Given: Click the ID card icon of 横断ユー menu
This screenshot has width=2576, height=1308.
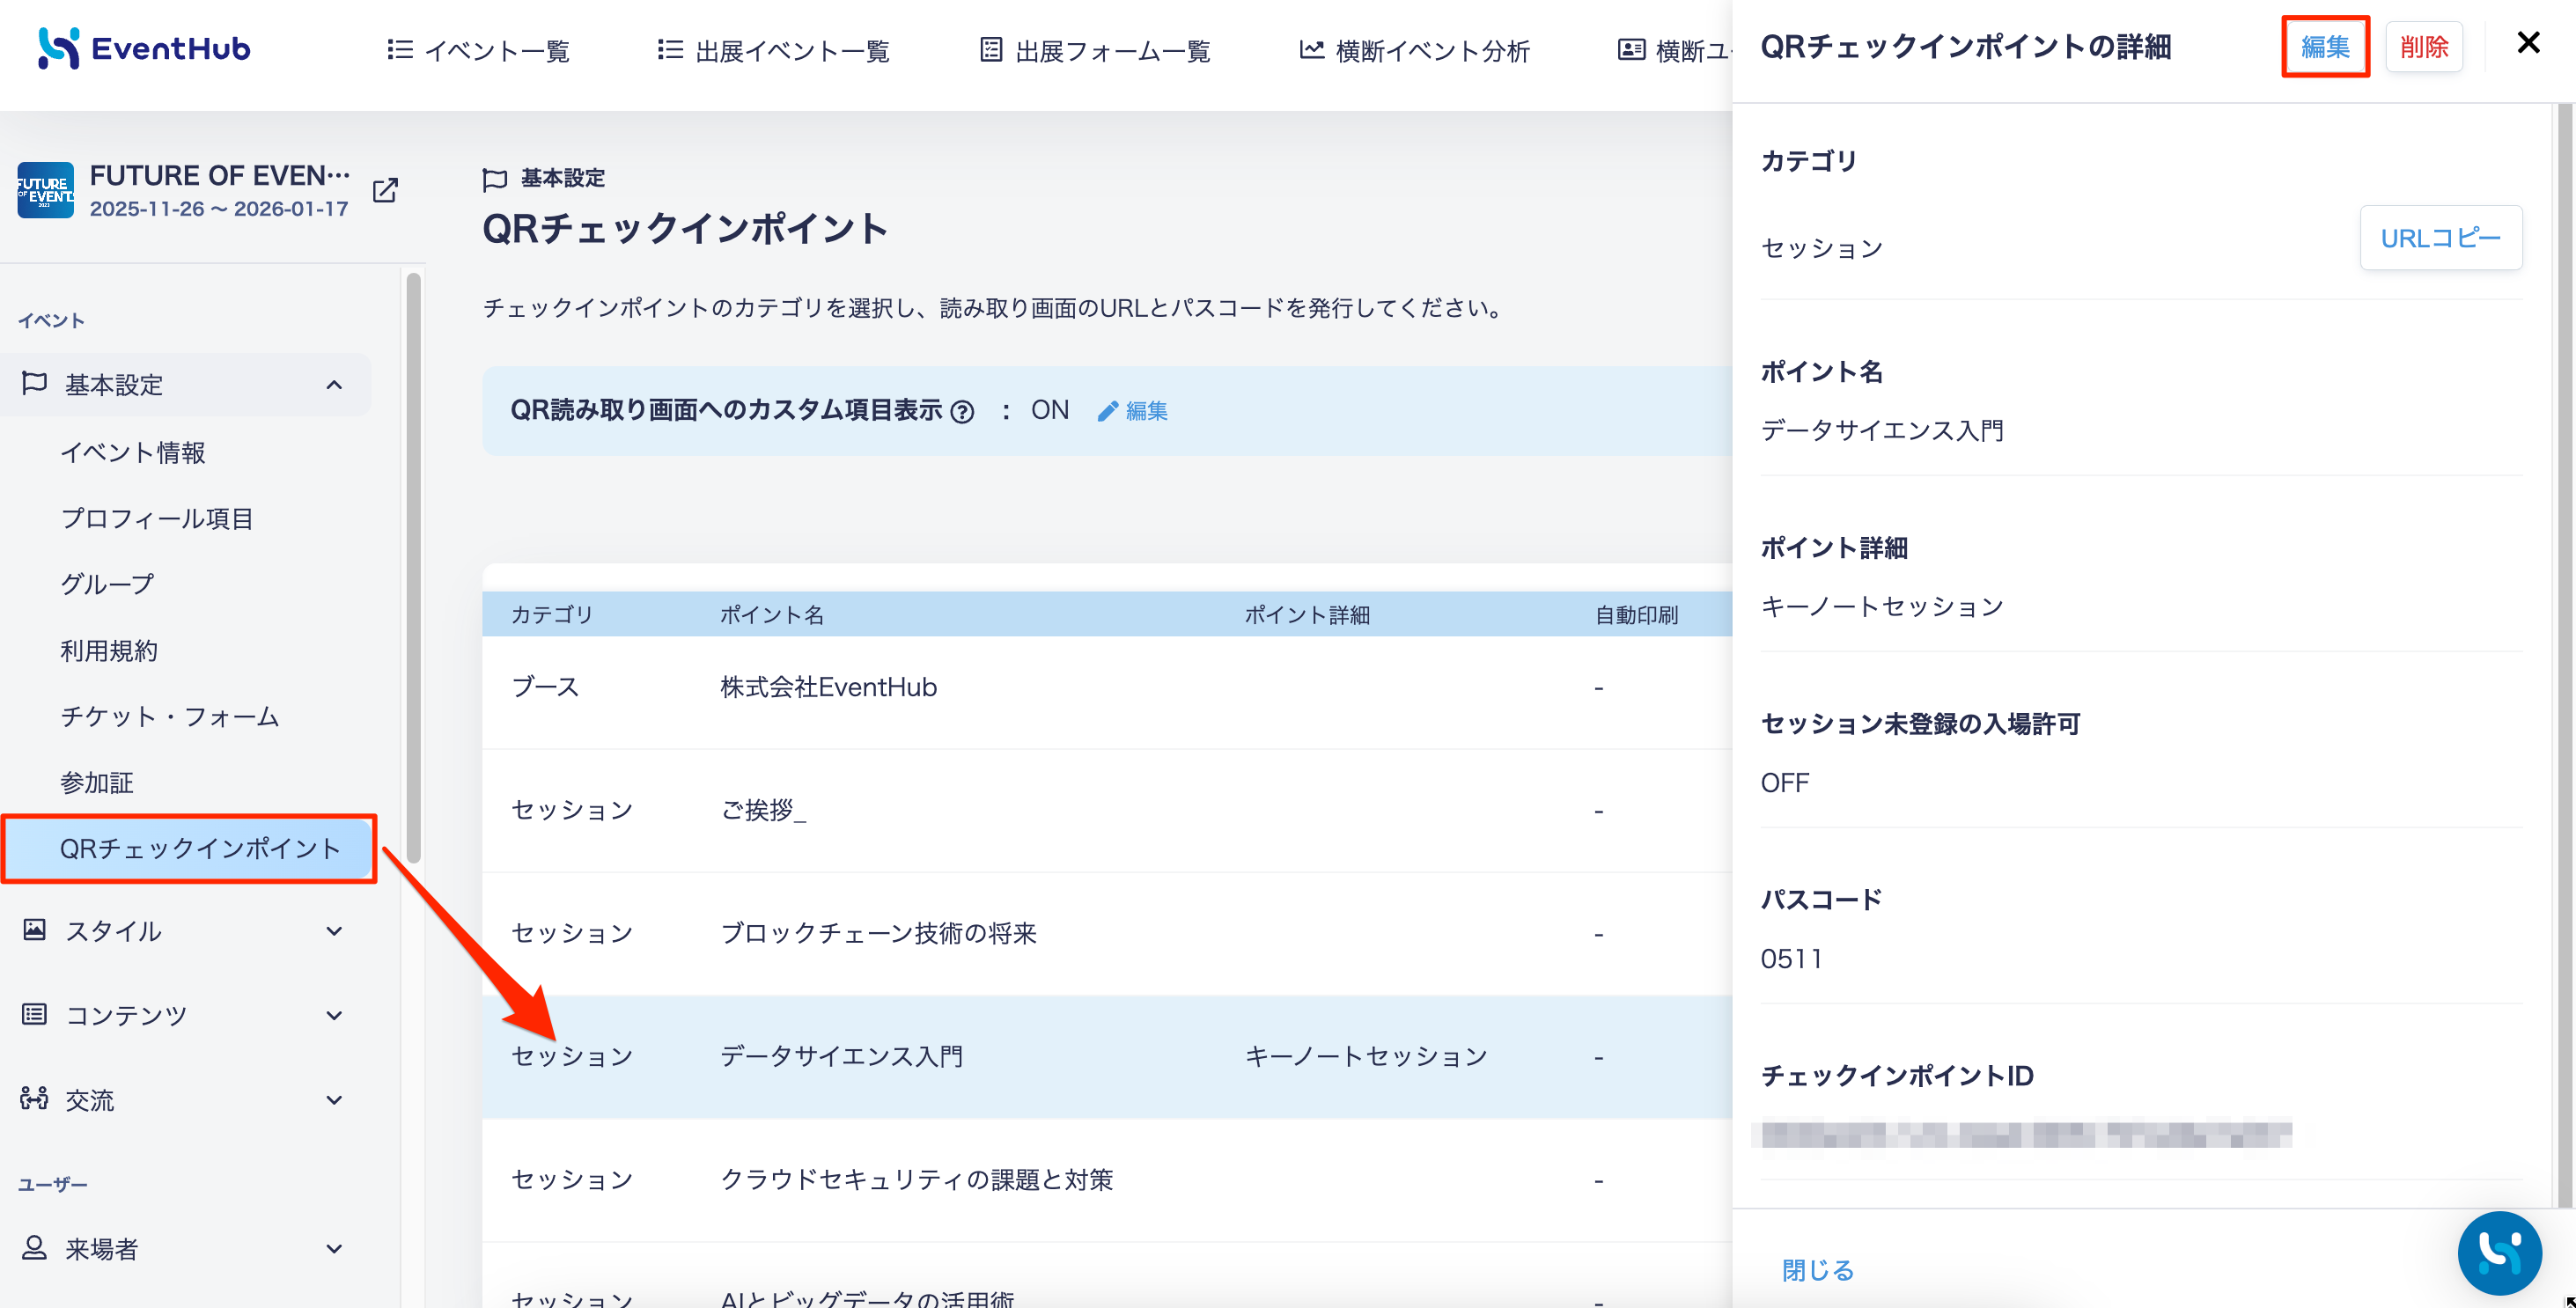Looking at the screenshot, I should tap(1631, 49).
